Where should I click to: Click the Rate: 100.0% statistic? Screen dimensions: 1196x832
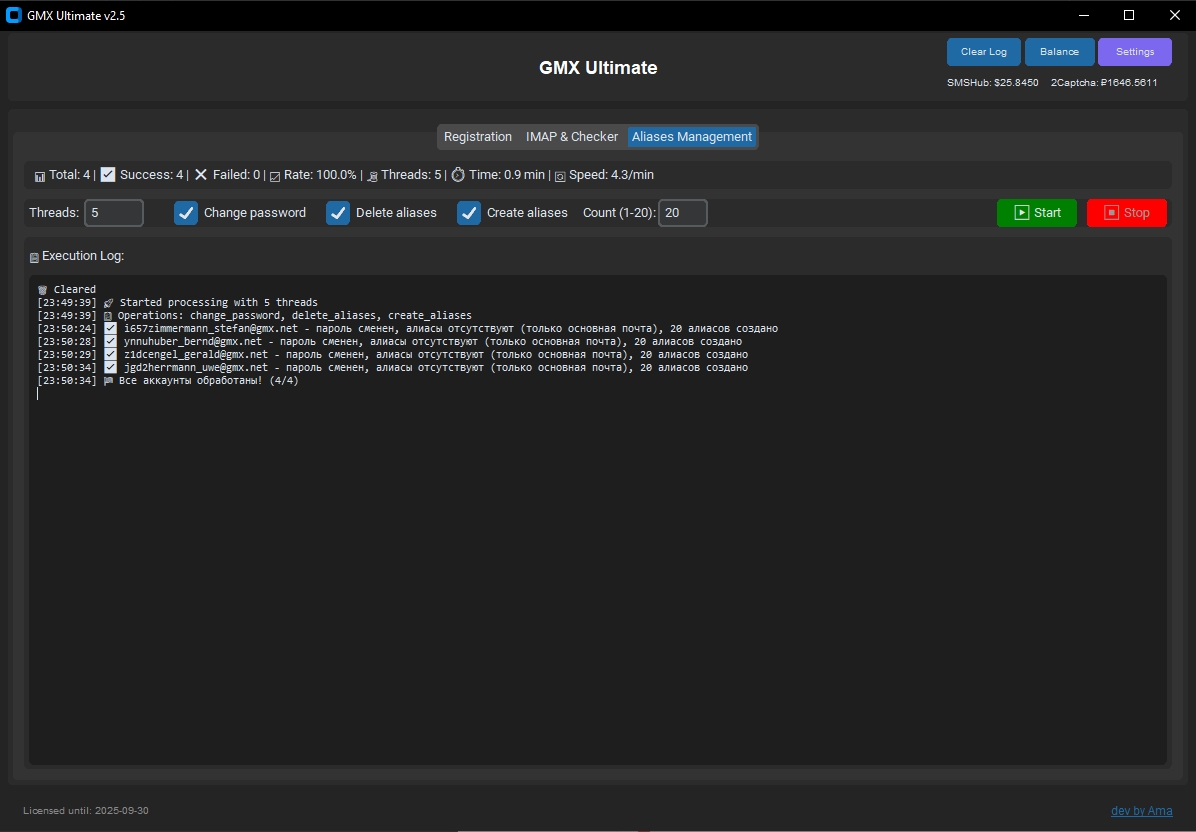click(x=320, y=175)
